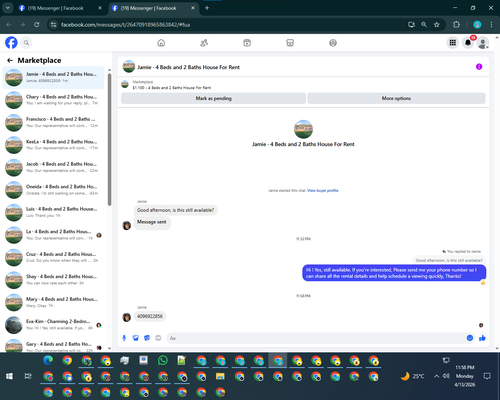Click "Good afternoon, is this still available?" bubble
Screen dimensions: 500x400
176,210
